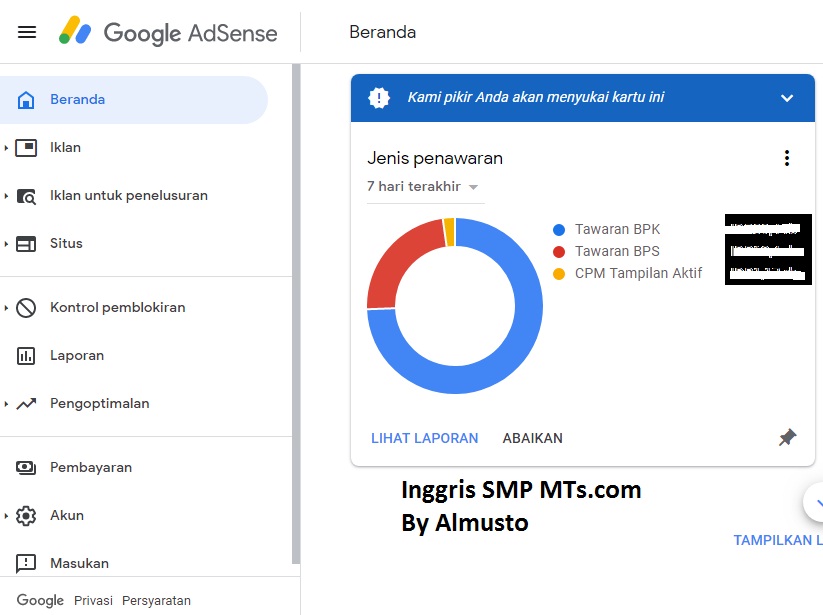Click the Akun settings gear icon
Viewport: 823px width, 615px height.
[24, 515]
